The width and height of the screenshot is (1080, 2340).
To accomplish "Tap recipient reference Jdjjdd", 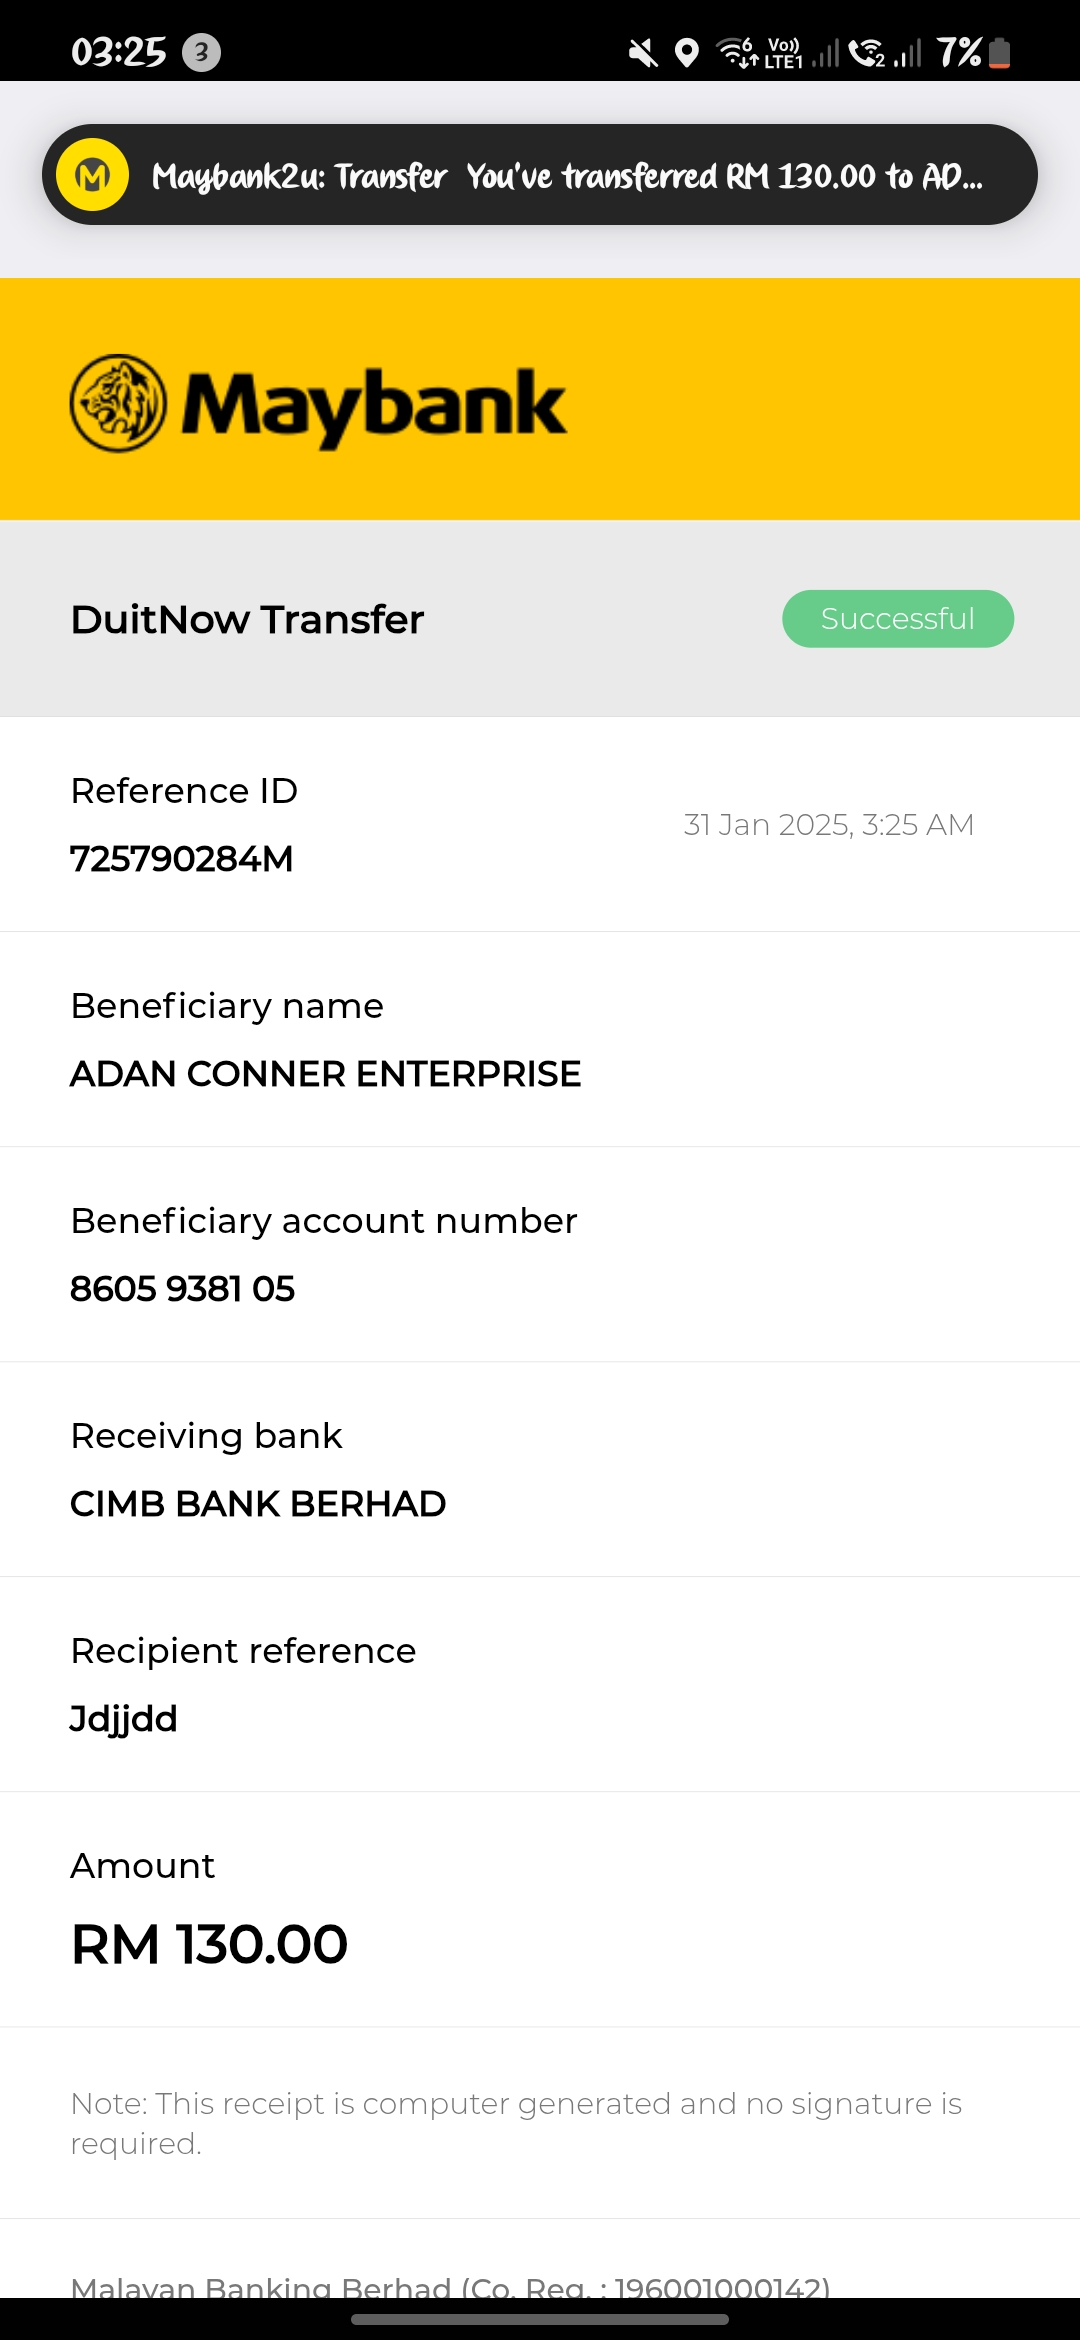I will [x=124, y=1719].
